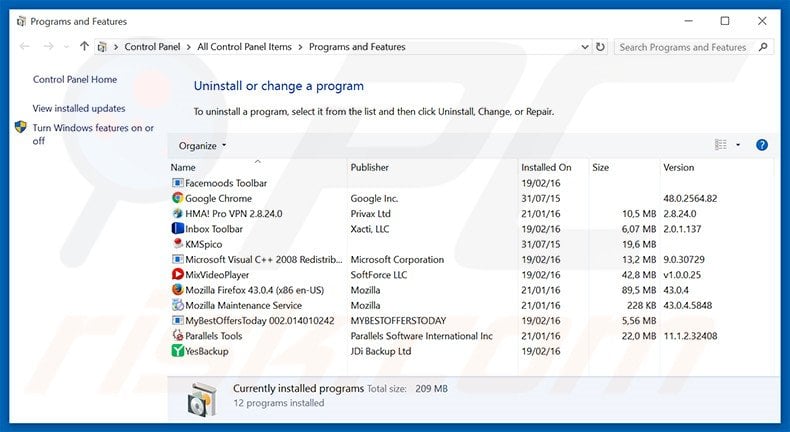Expand the chevron after Control Panel breadcrumb

(x=189, y=47)
